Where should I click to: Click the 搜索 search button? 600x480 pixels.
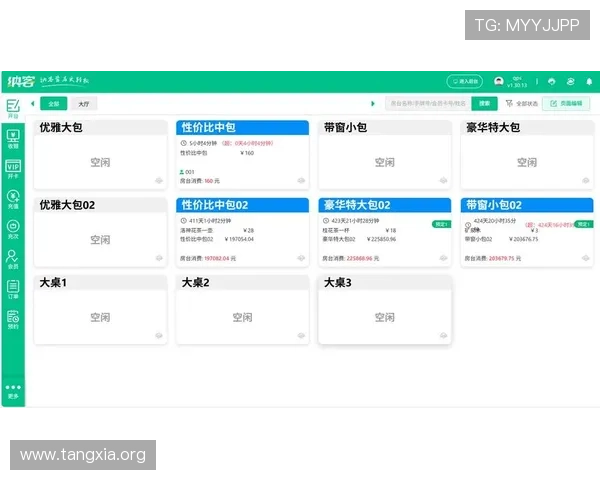484,103
